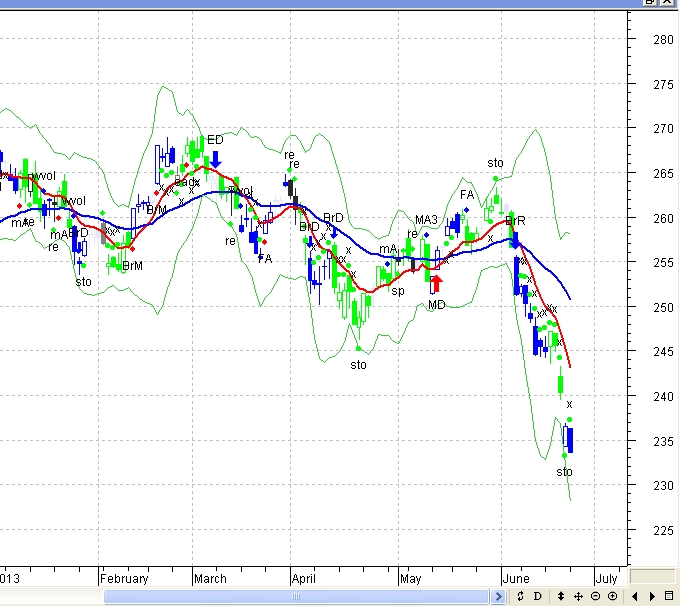Click the April label on time axis
This screenshot has height=606, width=680.
pos(304,578)
